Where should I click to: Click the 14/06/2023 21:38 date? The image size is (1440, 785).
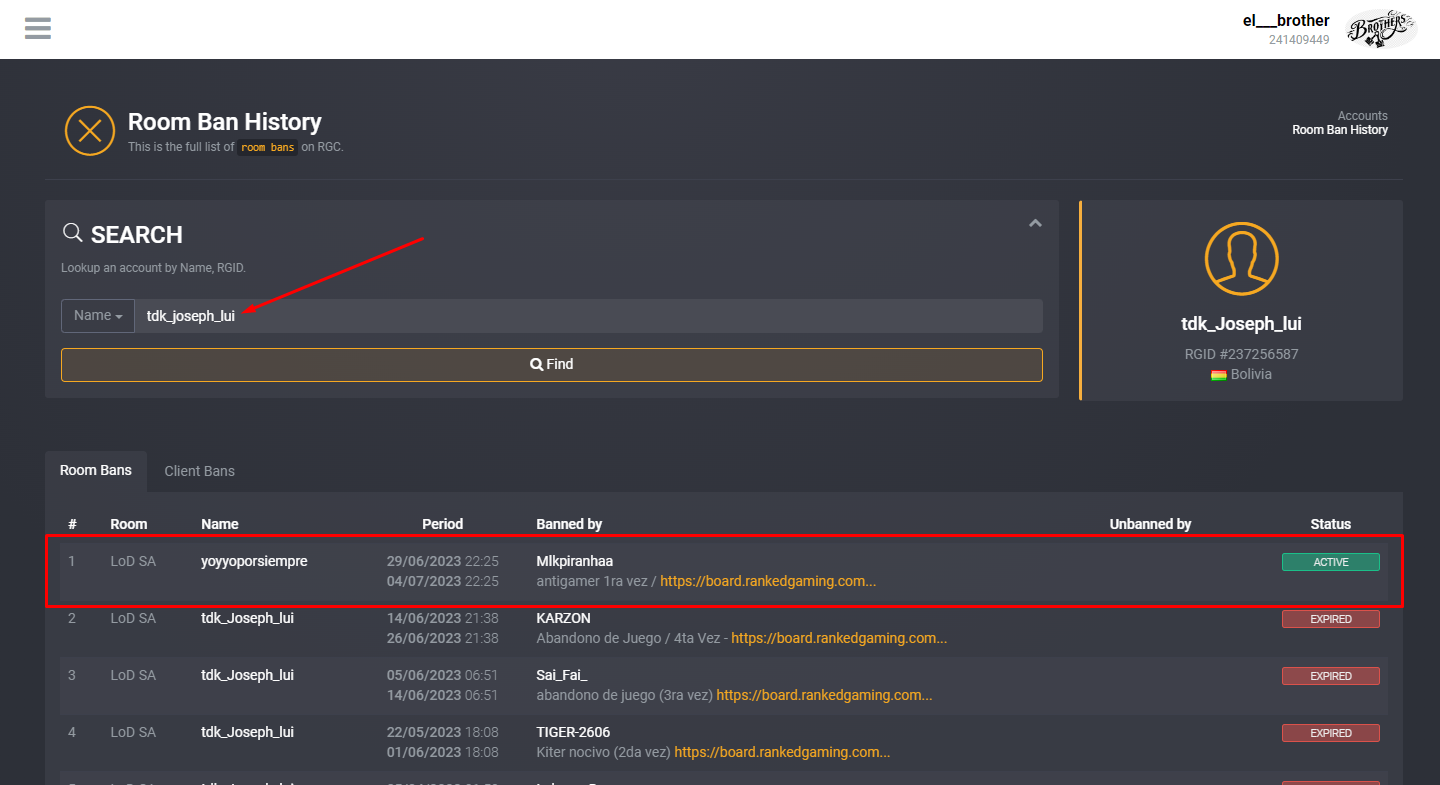coord(443,618)
